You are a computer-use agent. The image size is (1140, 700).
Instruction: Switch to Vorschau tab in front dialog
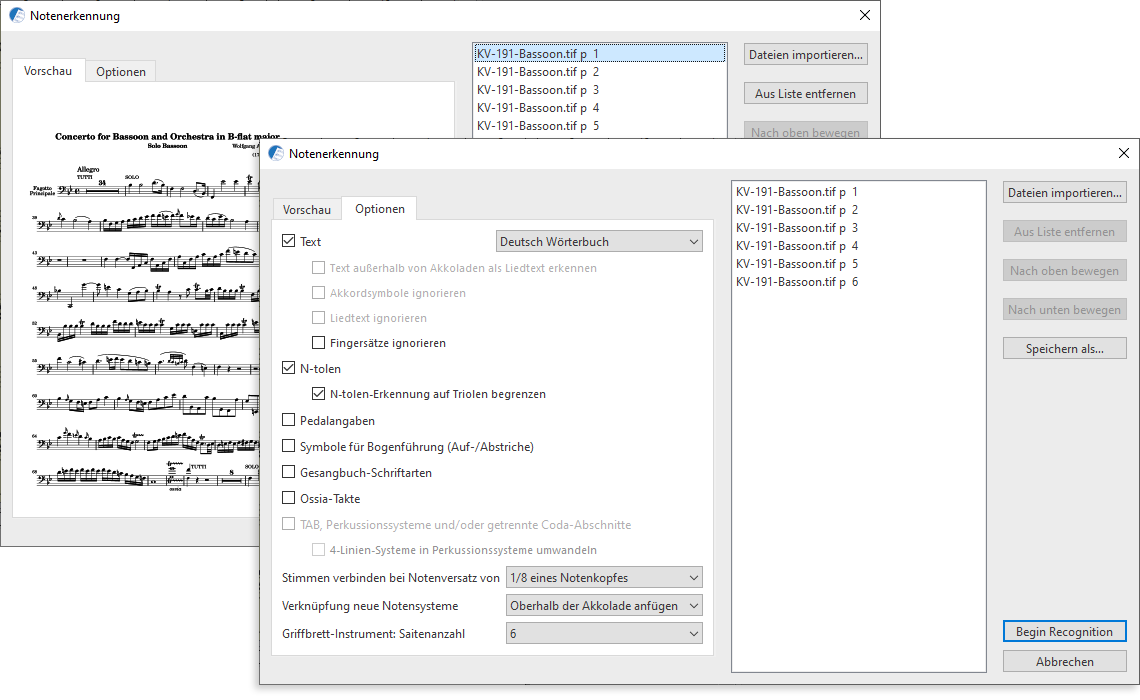click(306, 210)
